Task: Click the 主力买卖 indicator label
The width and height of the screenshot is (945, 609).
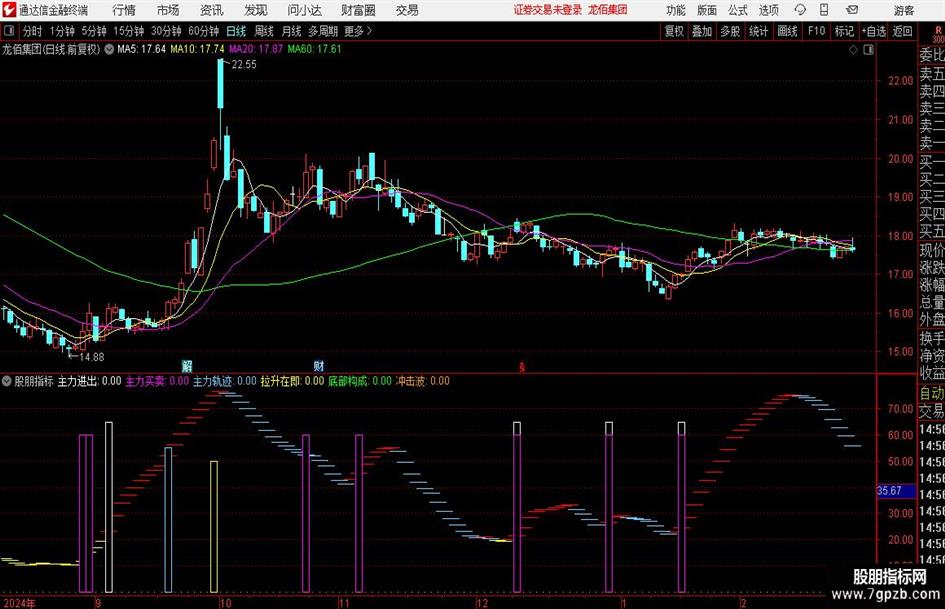Action: (x=157, y=381)
